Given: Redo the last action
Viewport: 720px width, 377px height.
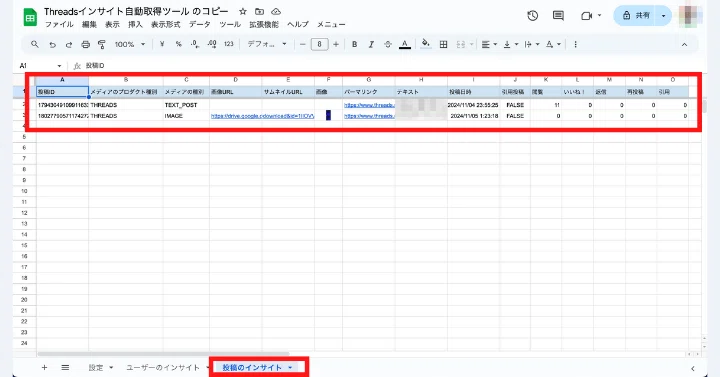Looking at the screenshot, I should (69, 45).
